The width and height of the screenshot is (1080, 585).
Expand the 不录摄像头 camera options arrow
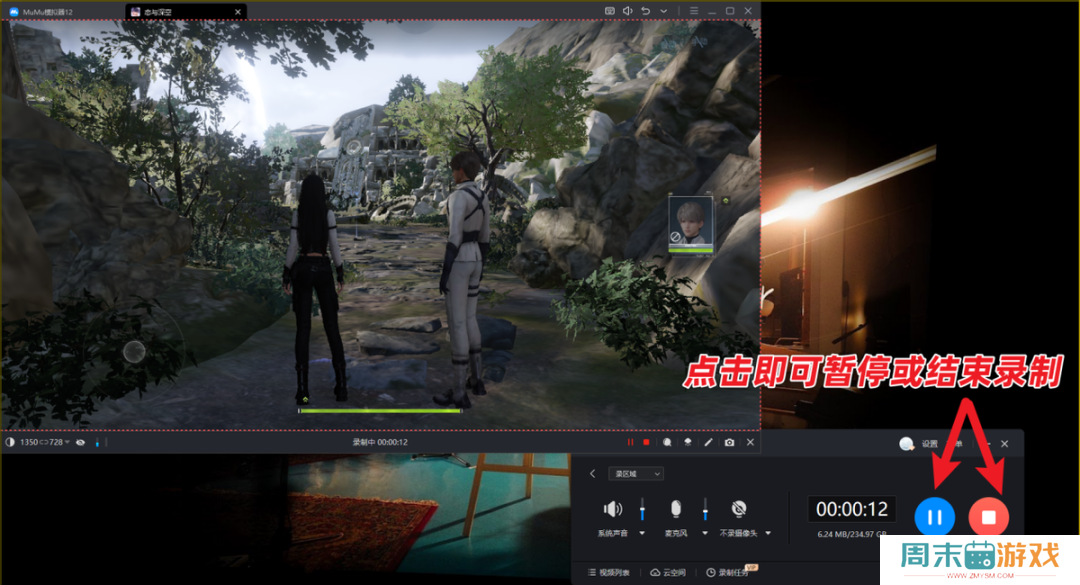tap(768, 534)
